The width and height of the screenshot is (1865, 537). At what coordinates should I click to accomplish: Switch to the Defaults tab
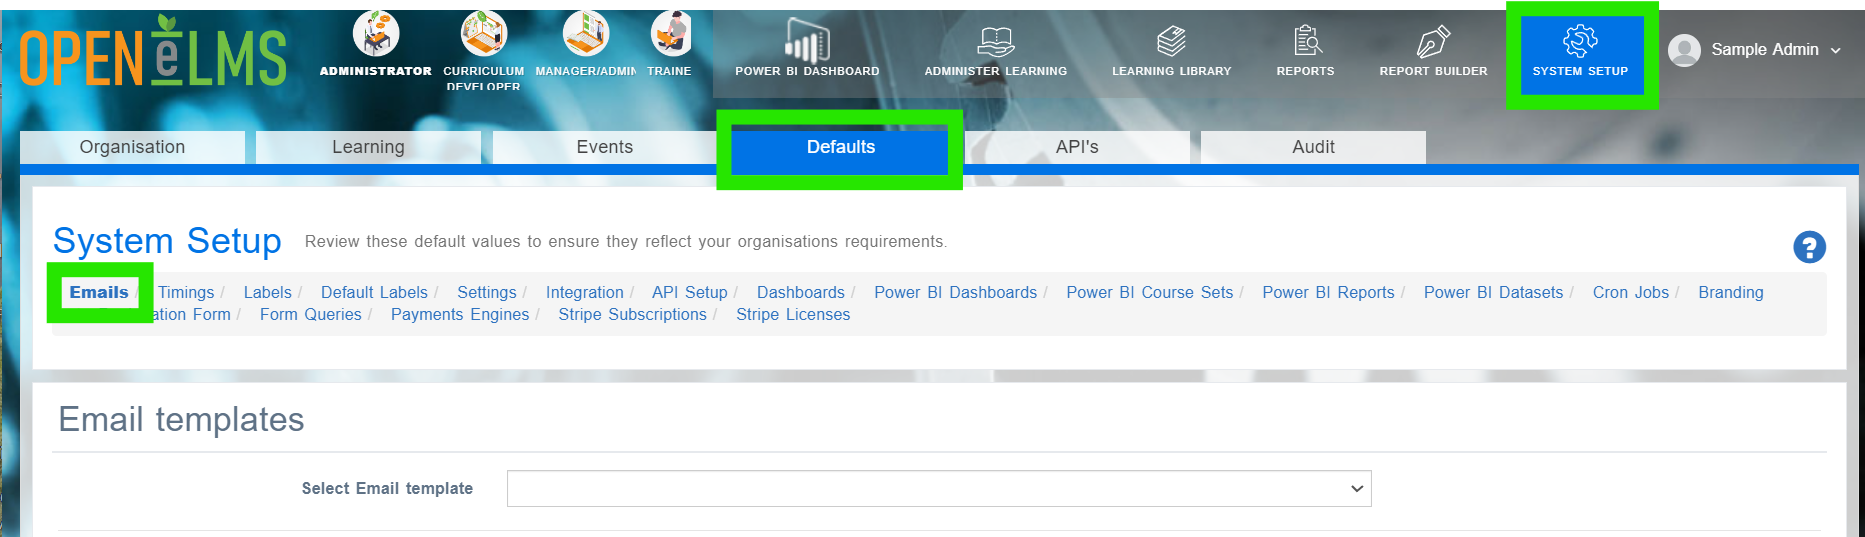point(841,147)
